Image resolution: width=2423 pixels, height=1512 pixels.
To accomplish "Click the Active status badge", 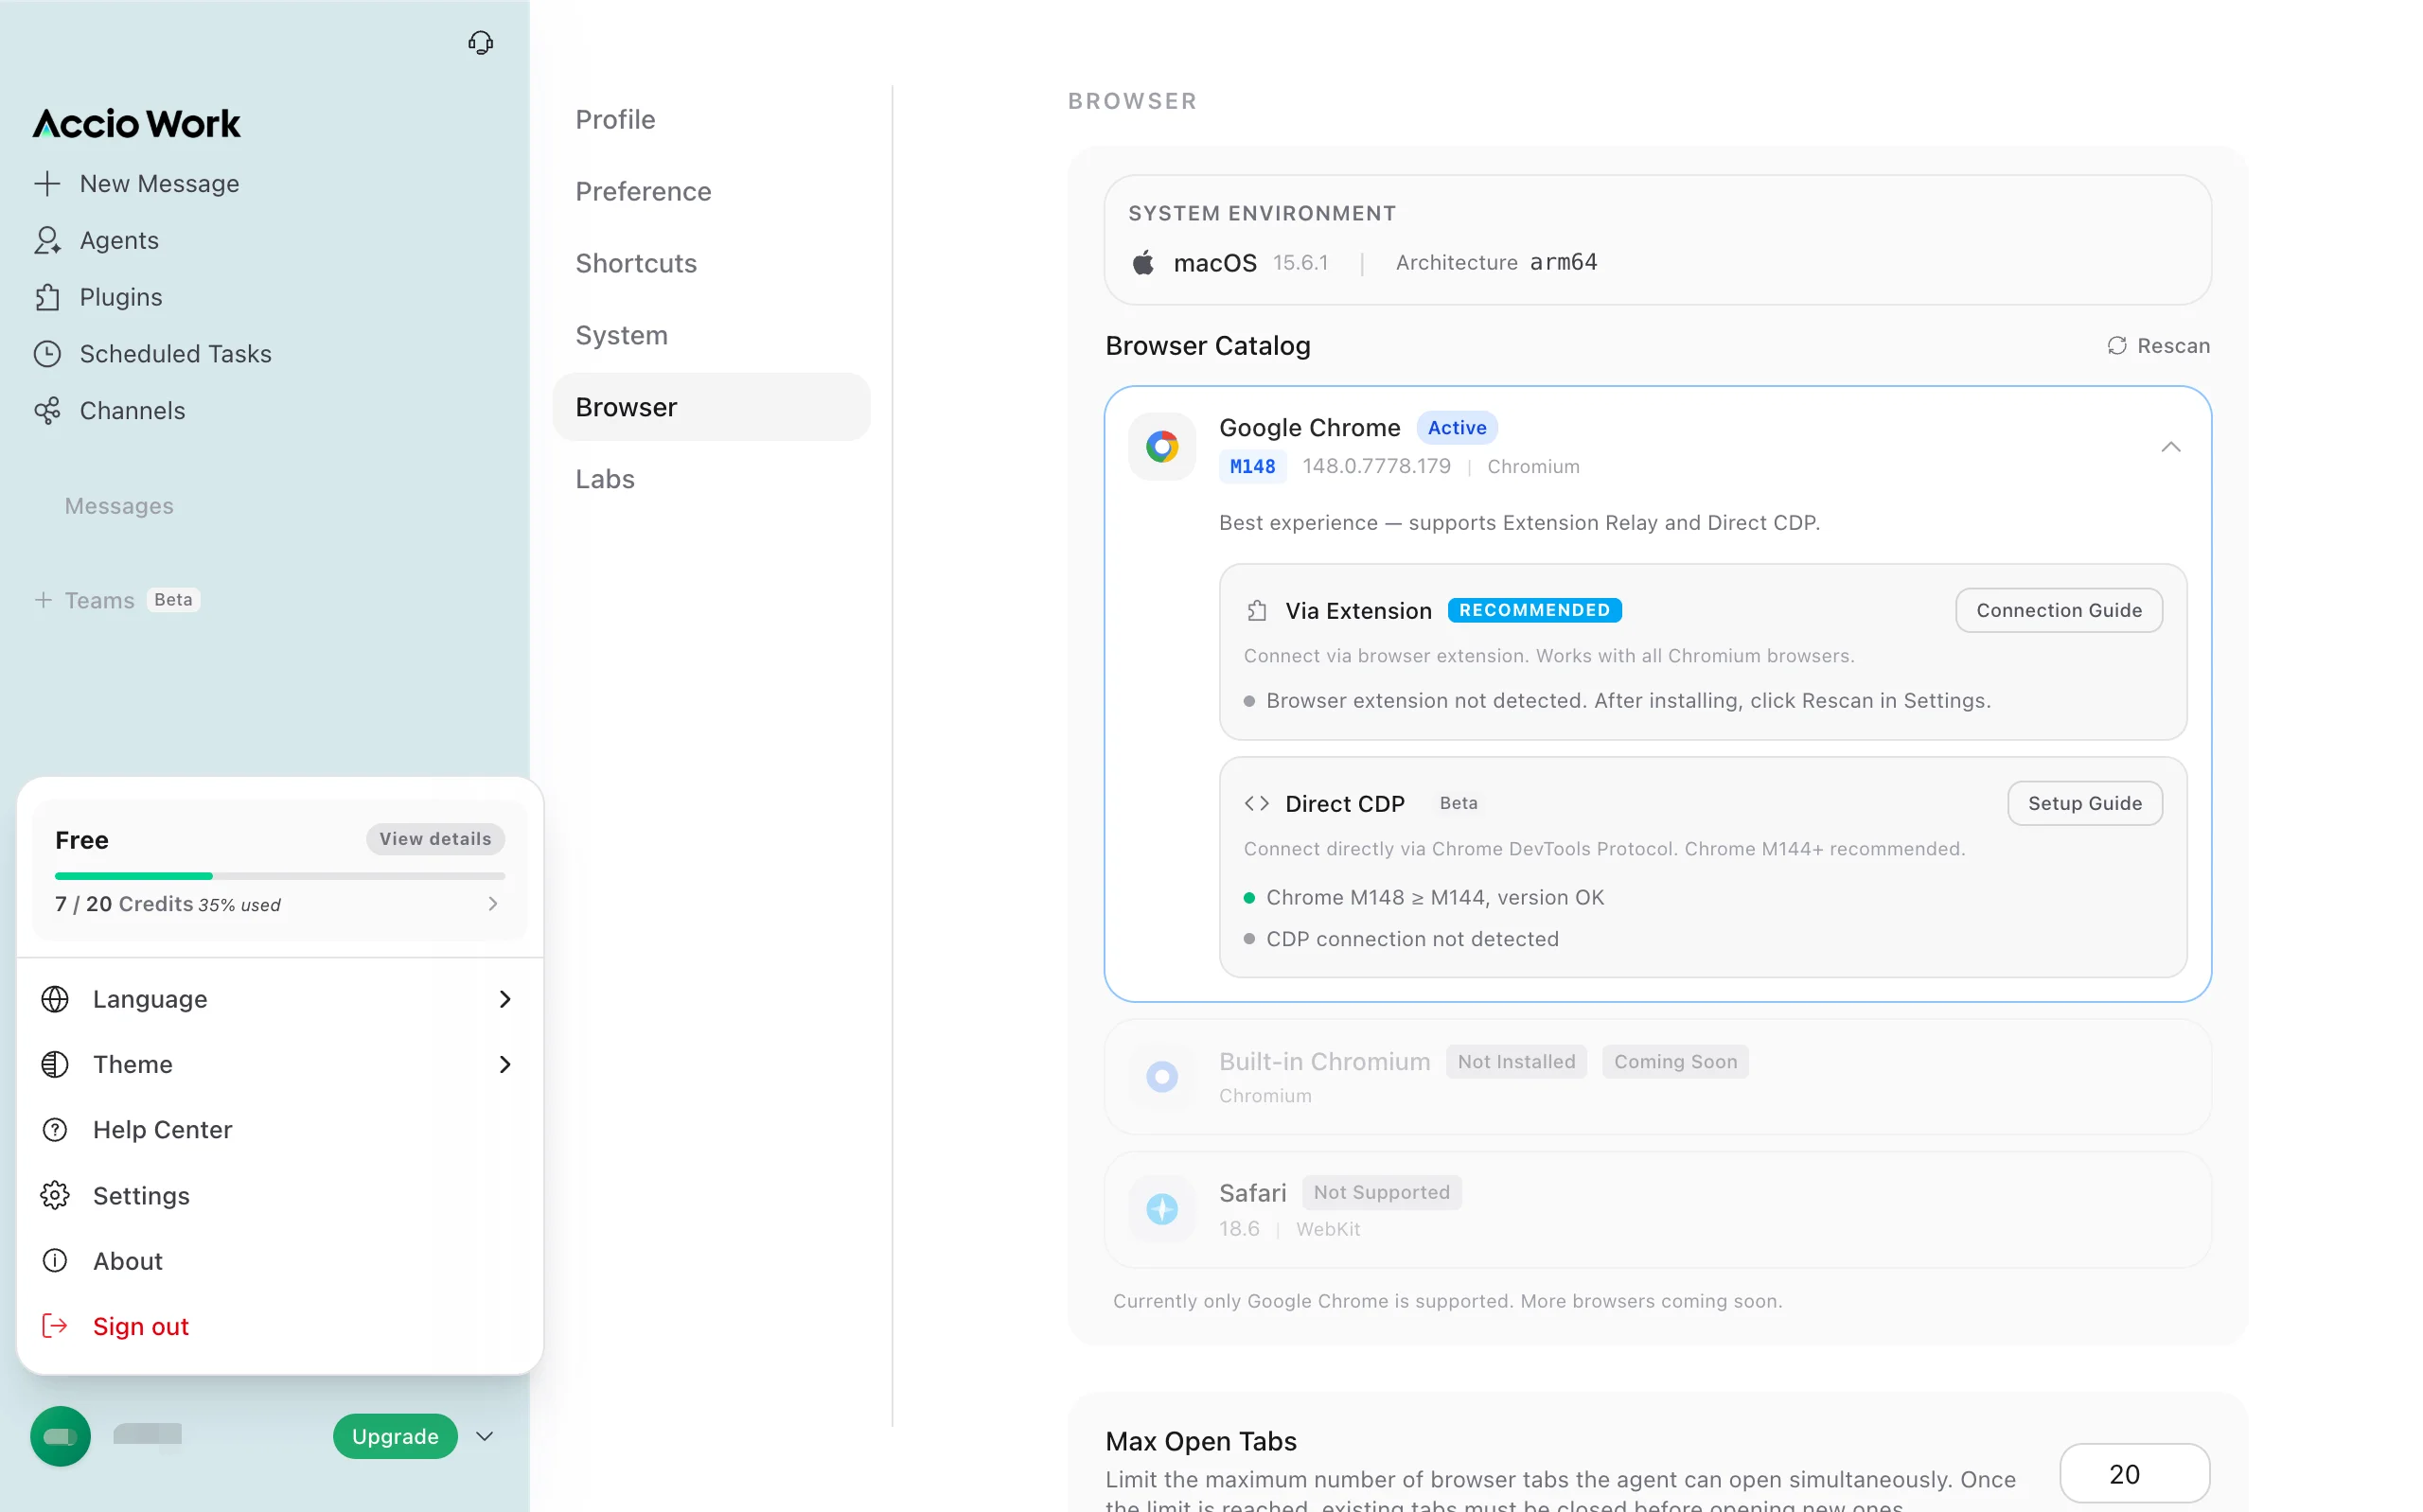I will pyautogui.click(x=1457, y=428).
